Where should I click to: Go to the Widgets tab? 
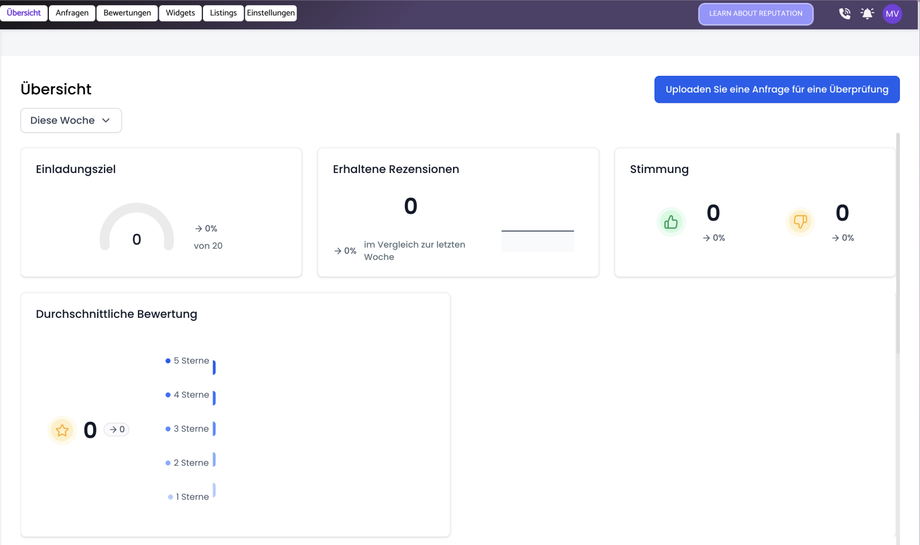pos(180,13)
